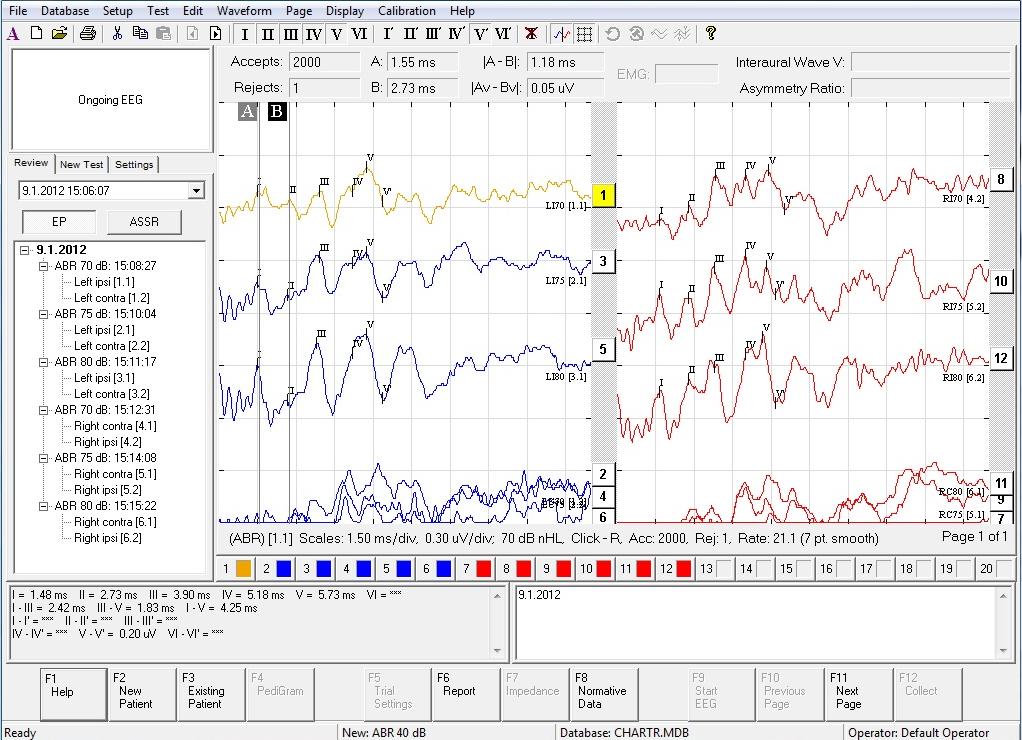Go to F11 Next Page button
1022x740 pixels.
click(859, 694)
